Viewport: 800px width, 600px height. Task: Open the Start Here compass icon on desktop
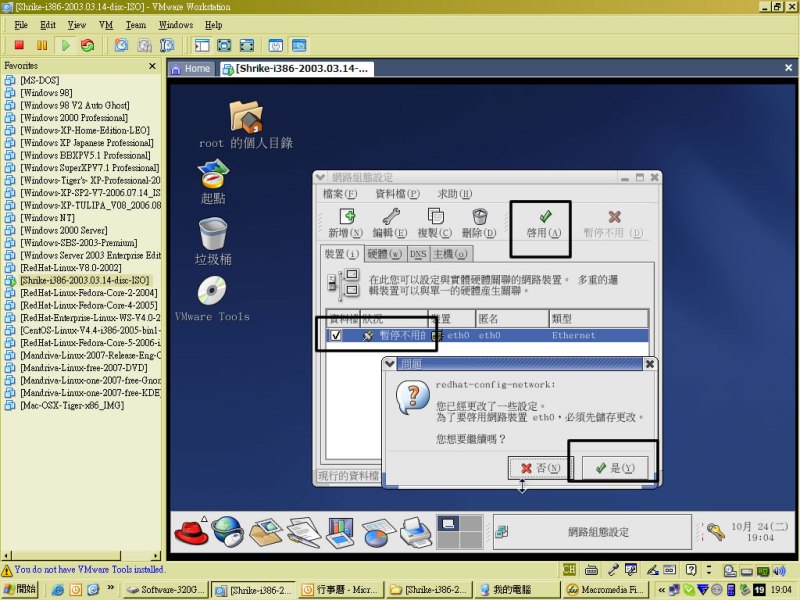point(213,174)
